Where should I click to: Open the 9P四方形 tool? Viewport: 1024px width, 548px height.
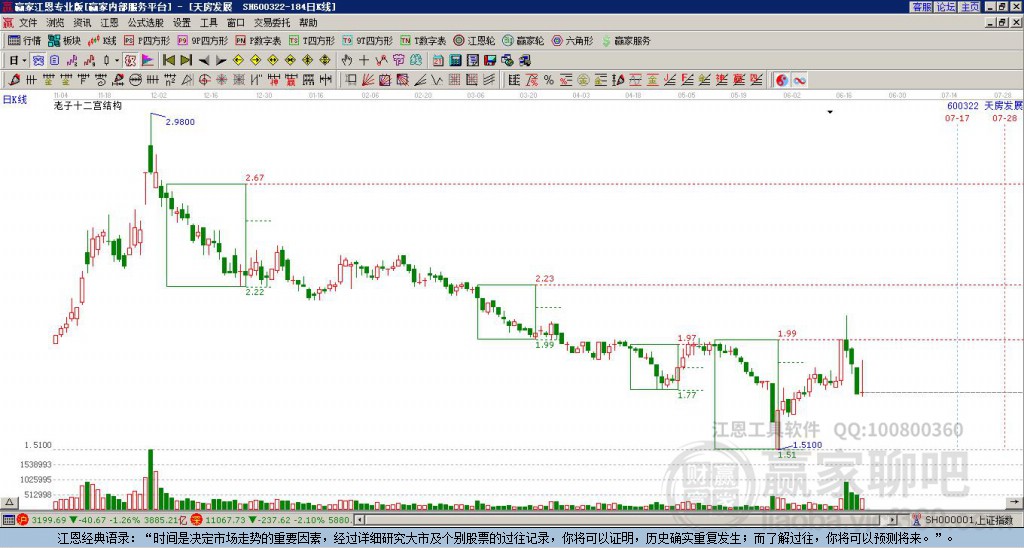(x=203, y=40)
